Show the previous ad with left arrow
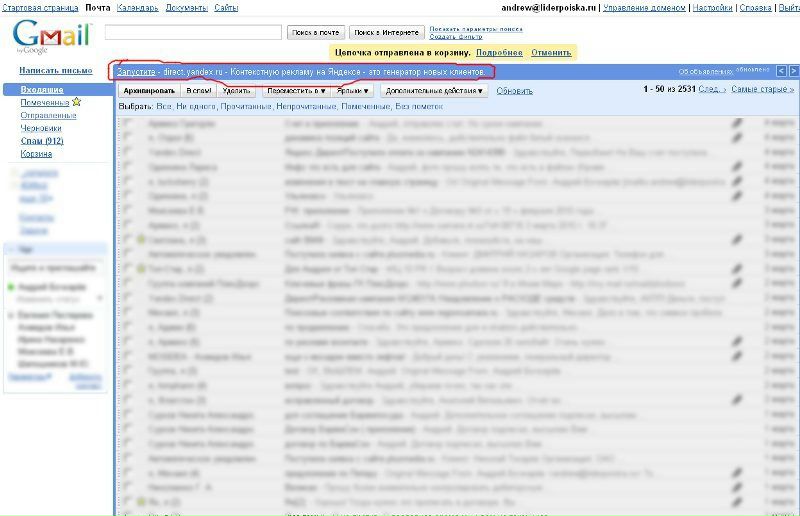 (x=781, y=71)
